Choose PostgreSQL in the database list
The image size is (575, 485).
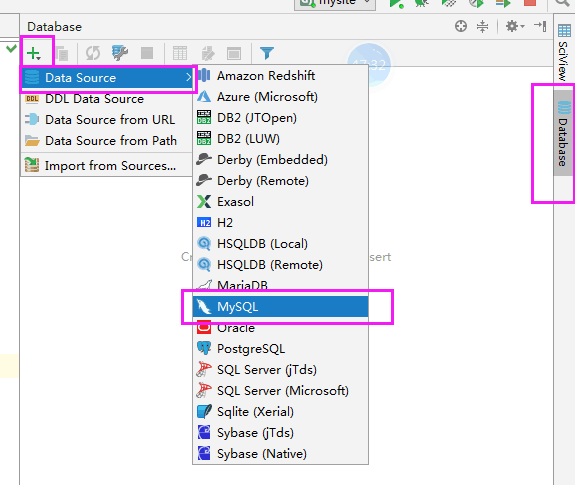280,348
